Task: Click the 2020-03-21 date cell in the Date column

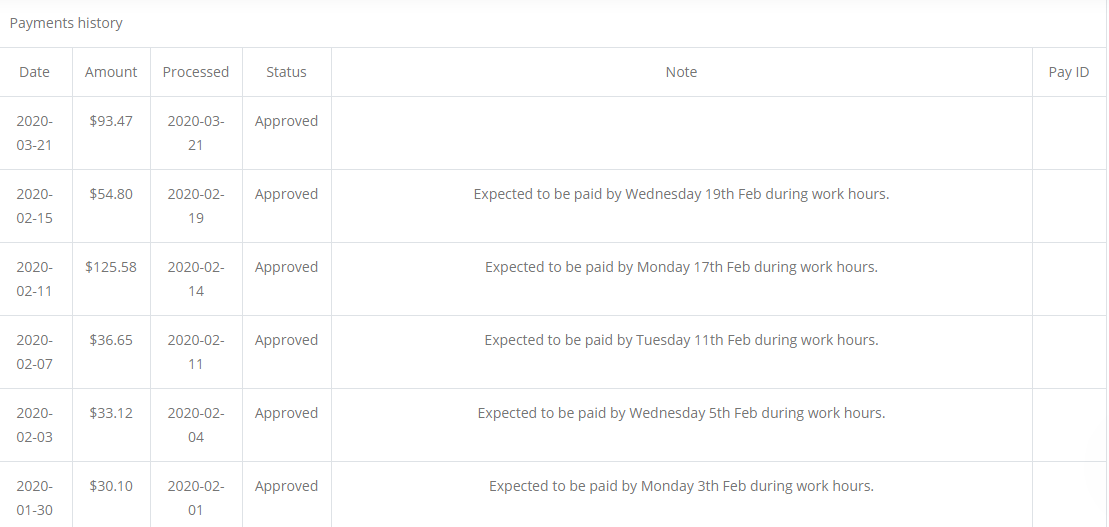Action: coord(35,133)
